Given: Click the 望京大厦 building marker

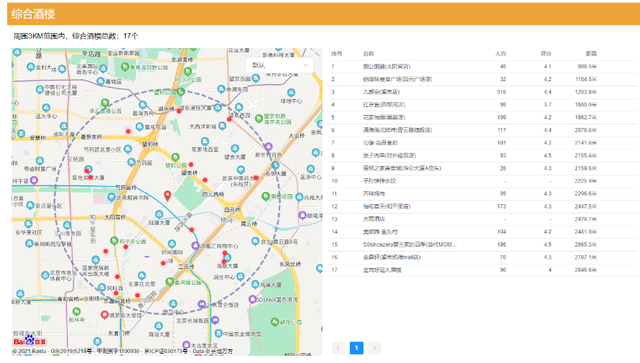Looking at the screenshot, I should [235, 148].
